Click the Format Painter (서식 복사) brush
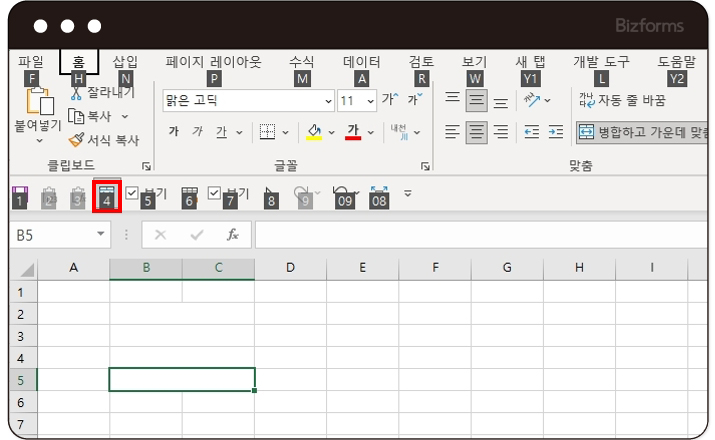The image size is (715, 440). [x=77, y=141]
